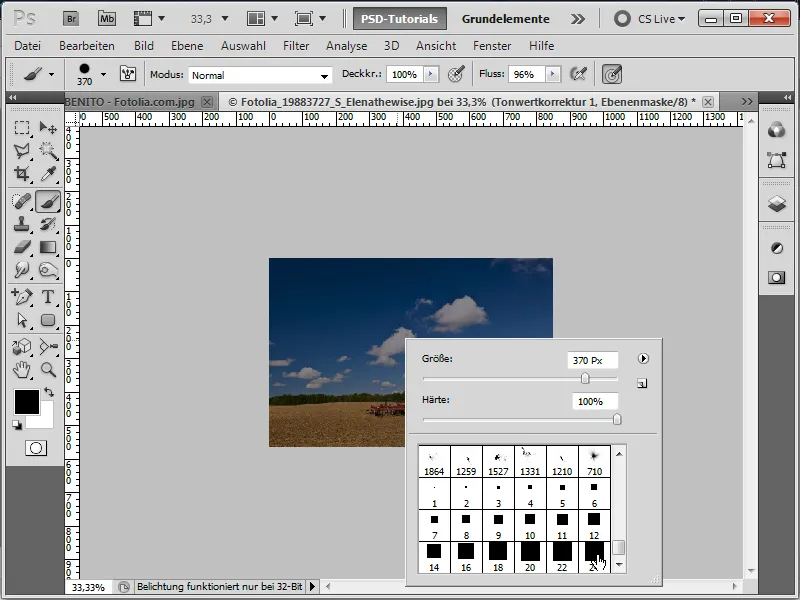Select the Magic Wand tool
Screen dimensions: 800x600
(x=48, y=151)
